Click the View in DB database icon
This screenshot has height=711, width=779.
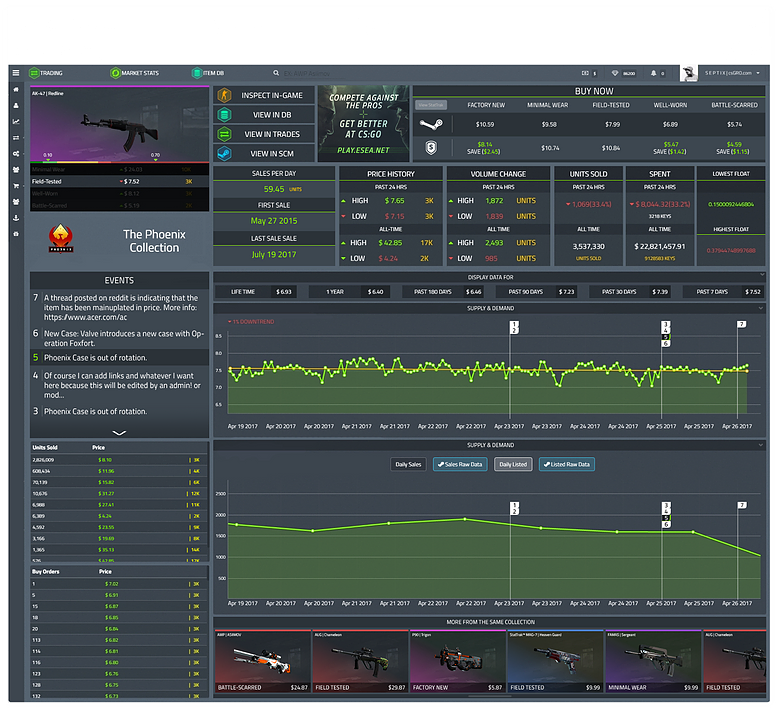pos(225,115)
